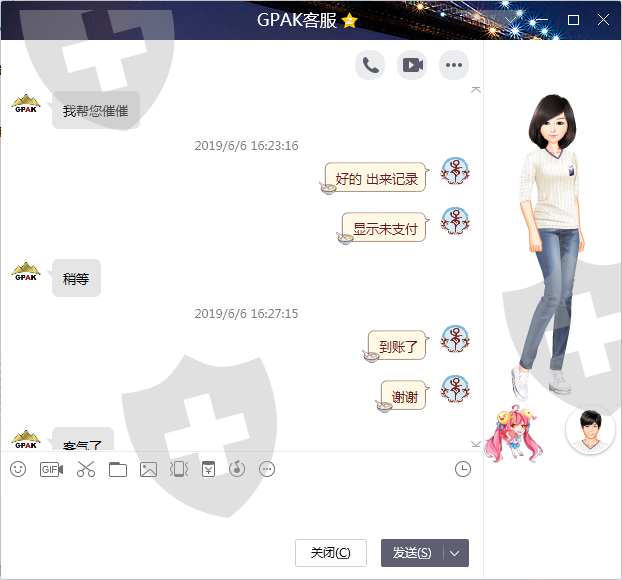Click own avatar beside 谢谢
Image resolution: width=622 pixels, height=580 pixels.
point(455,389)
